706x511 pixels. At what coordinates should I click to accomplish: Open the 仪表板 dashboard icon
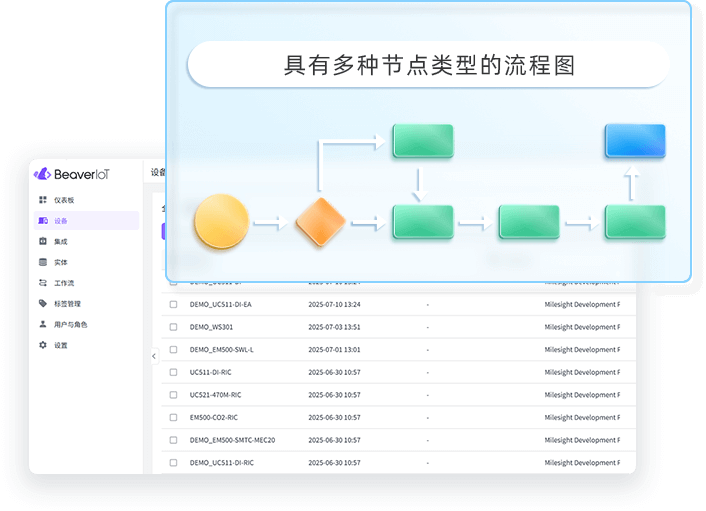(x=43, y=200)
